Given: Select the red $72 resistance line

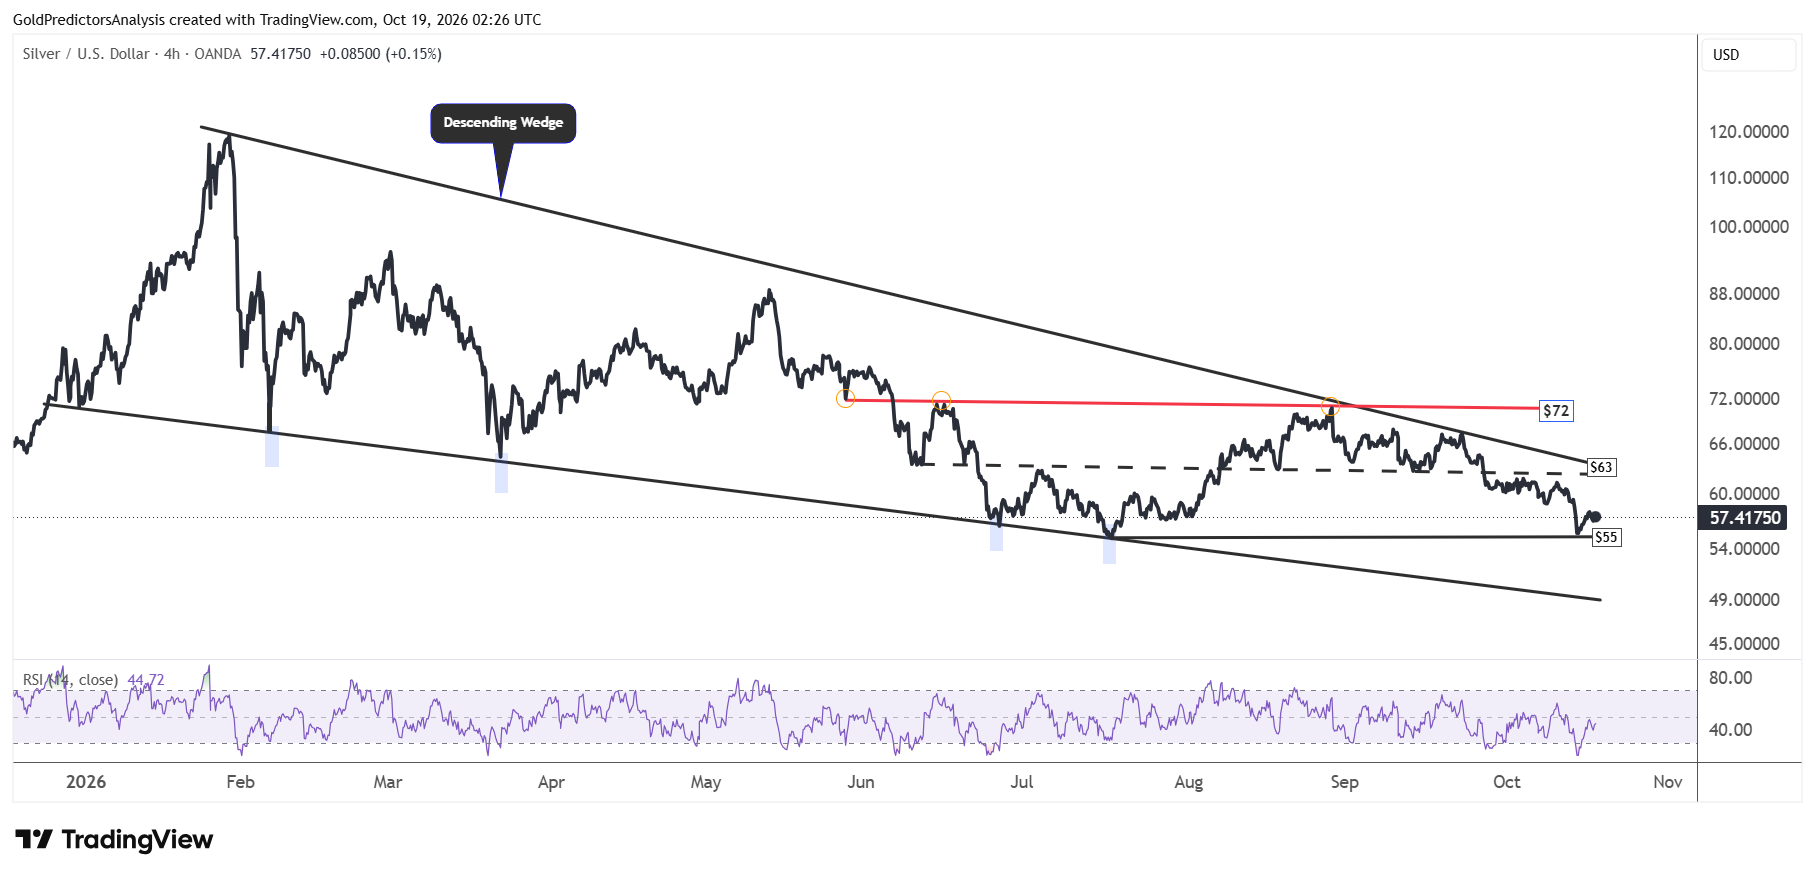Looking at the screenshot, I should tap(1192, 404).
